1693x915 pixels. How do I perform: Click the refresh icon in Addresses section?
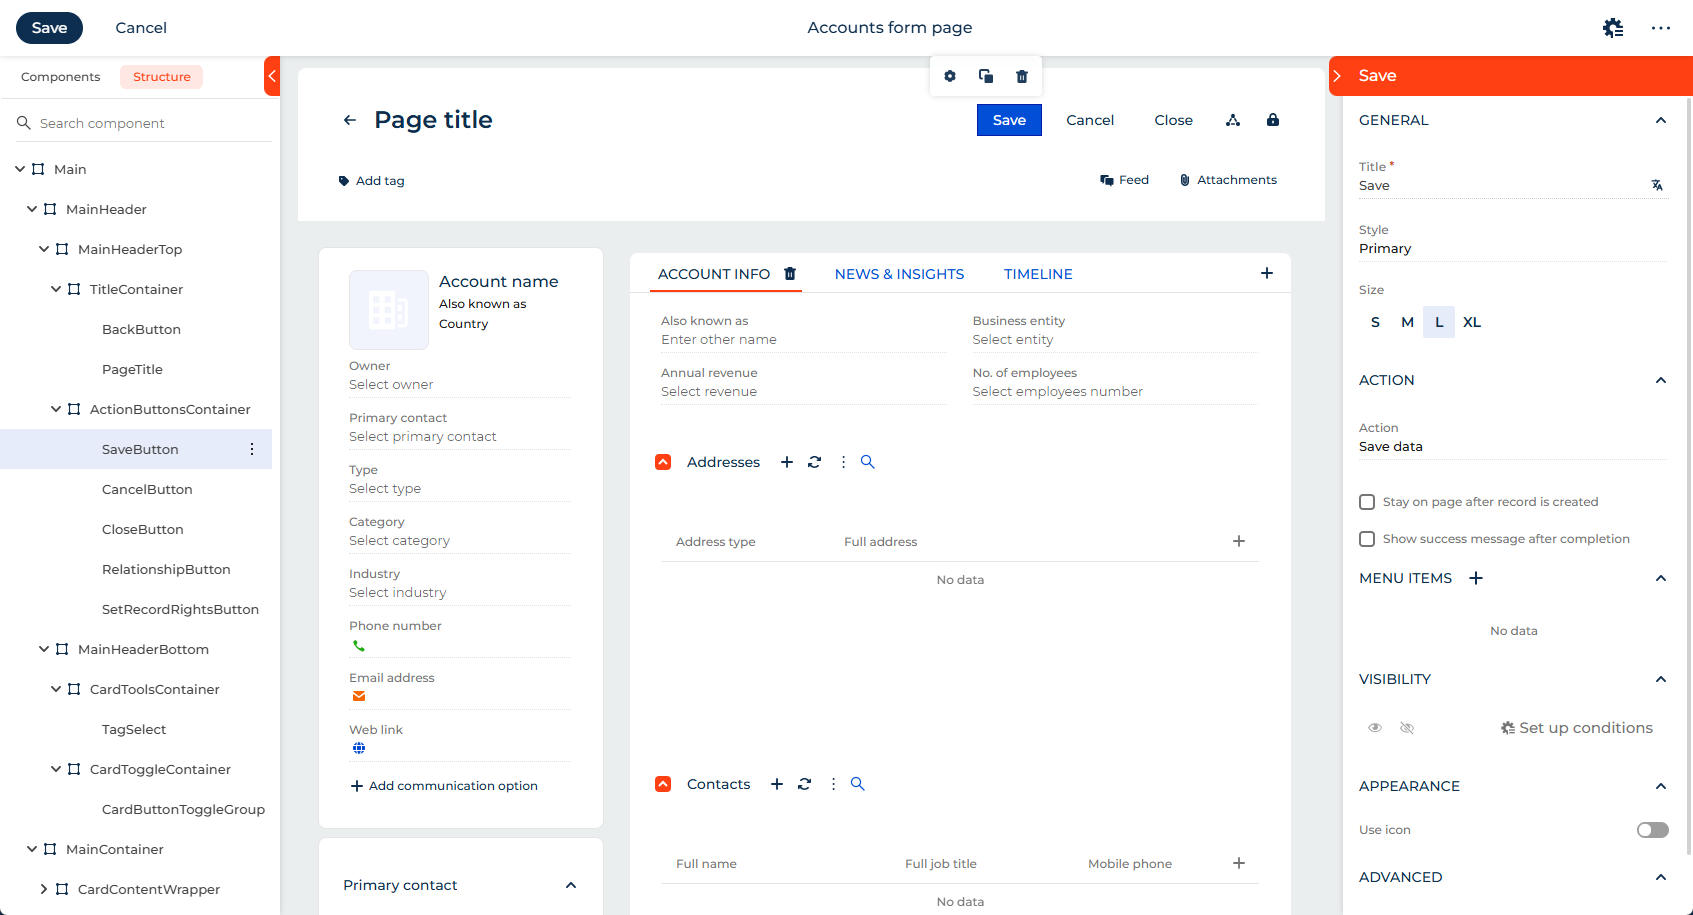(814, 462)
